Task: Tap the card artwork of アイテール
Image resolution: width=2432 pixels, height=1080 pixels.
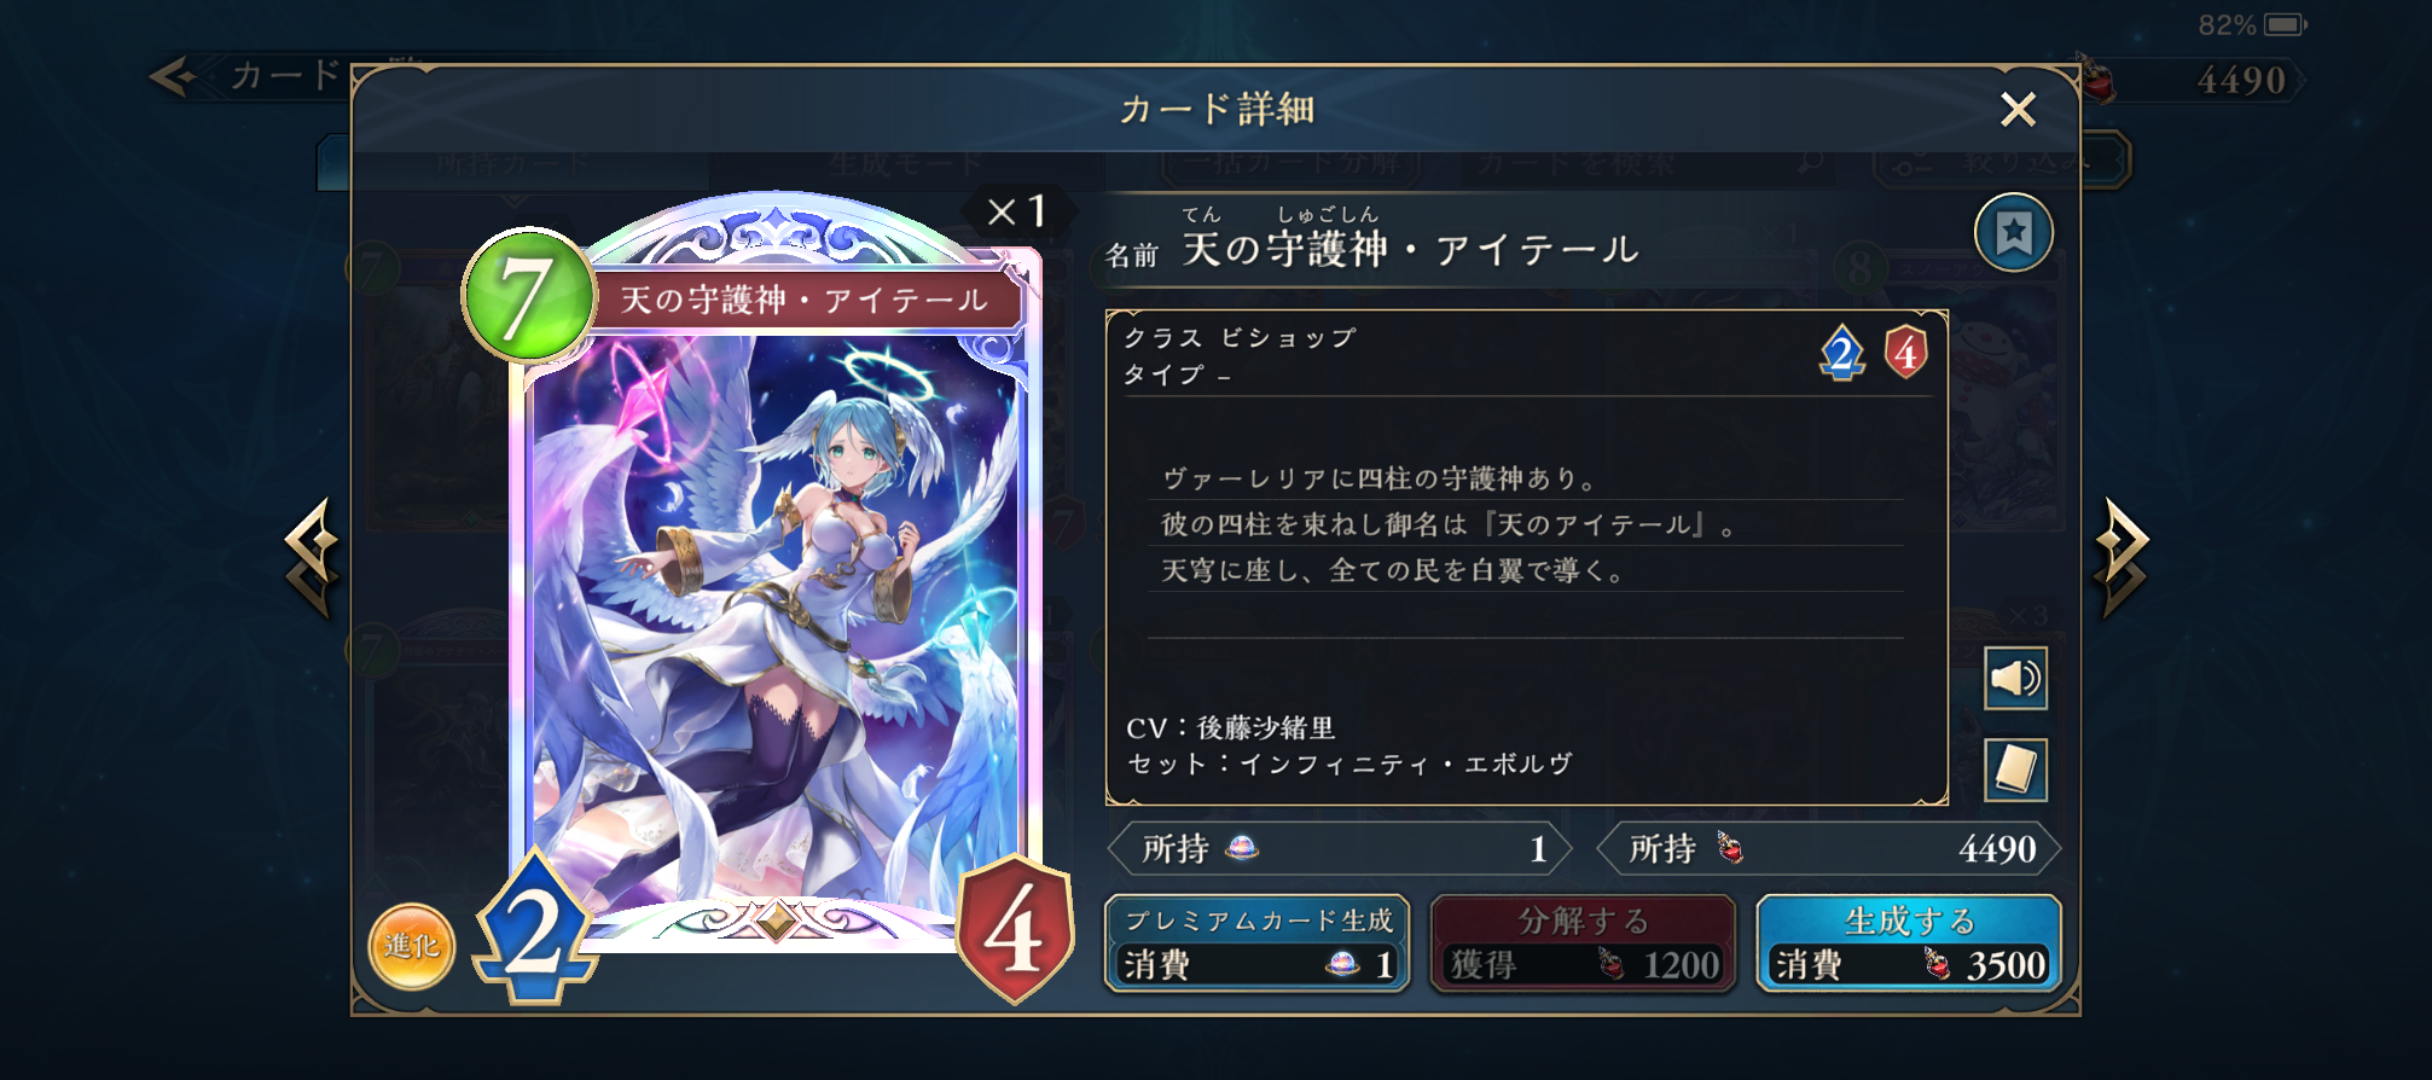Action: (775, 620)
